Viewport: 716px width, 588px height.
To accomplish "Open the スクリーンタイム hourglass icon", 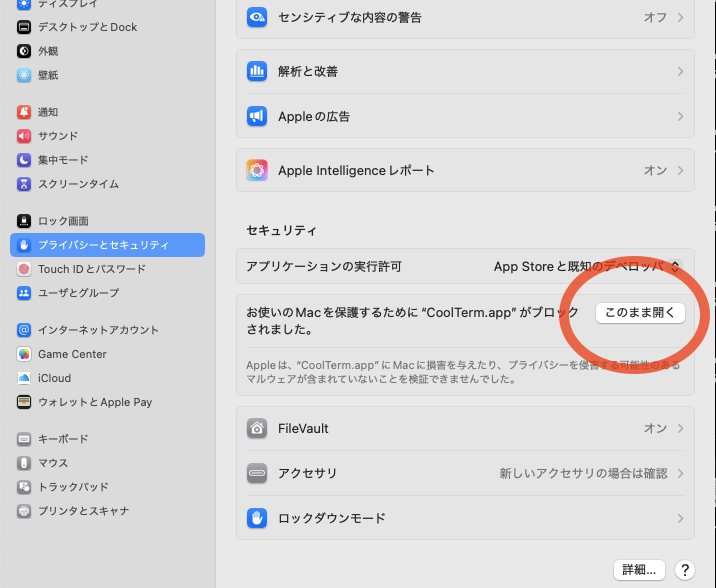I will (24, 184).
